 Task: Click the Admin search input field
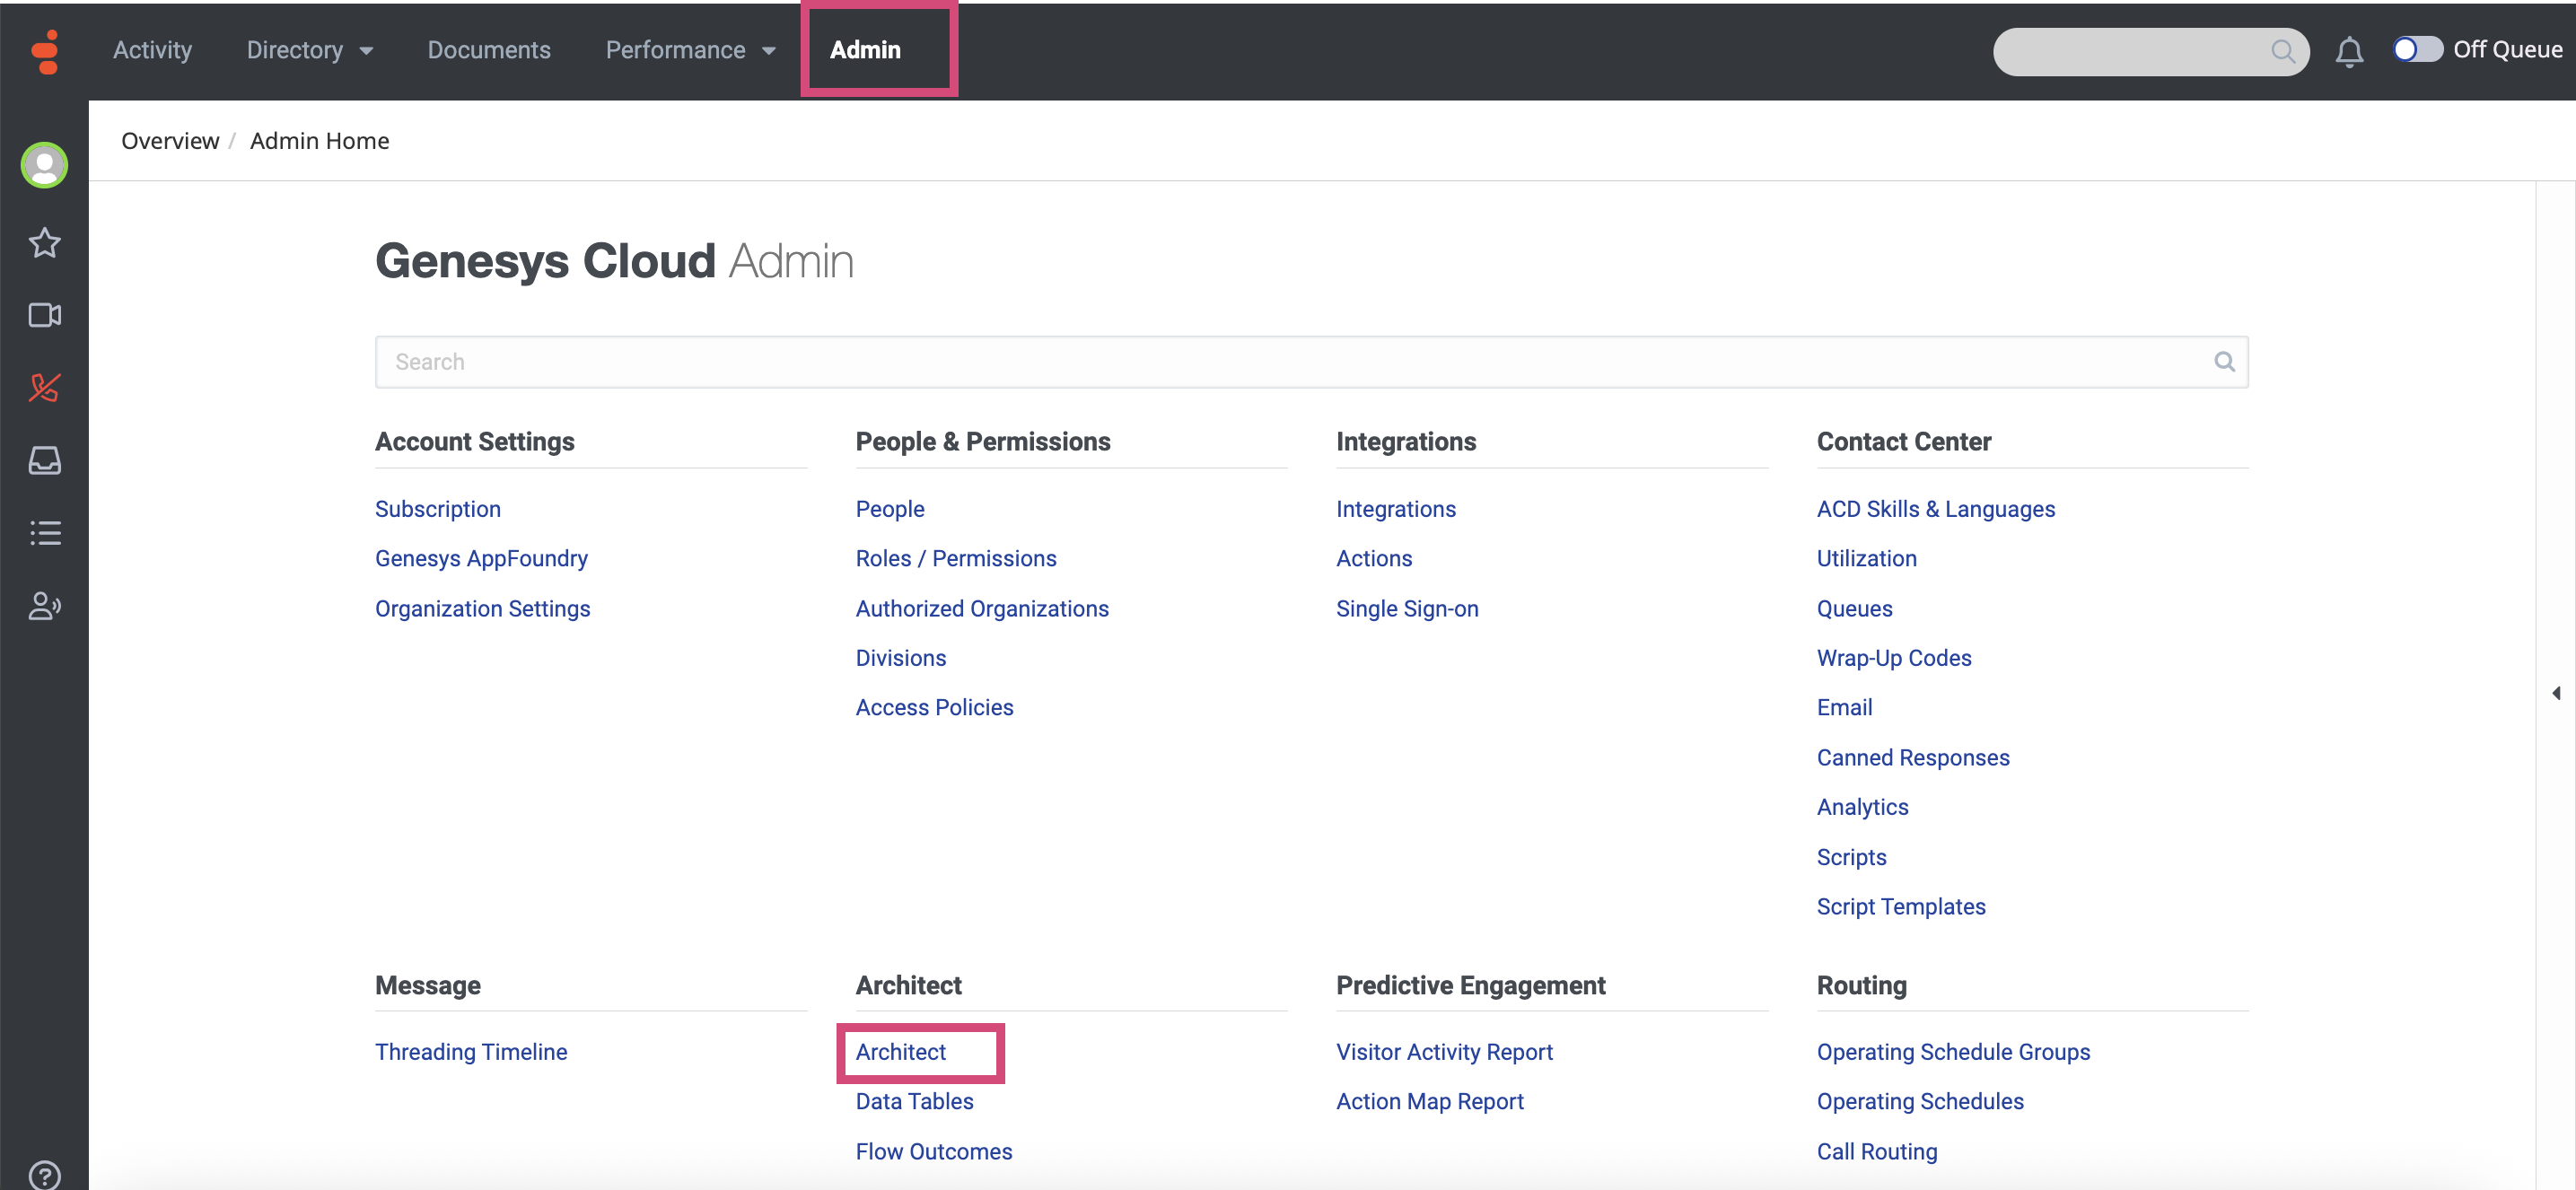[x=1290, y=362]
